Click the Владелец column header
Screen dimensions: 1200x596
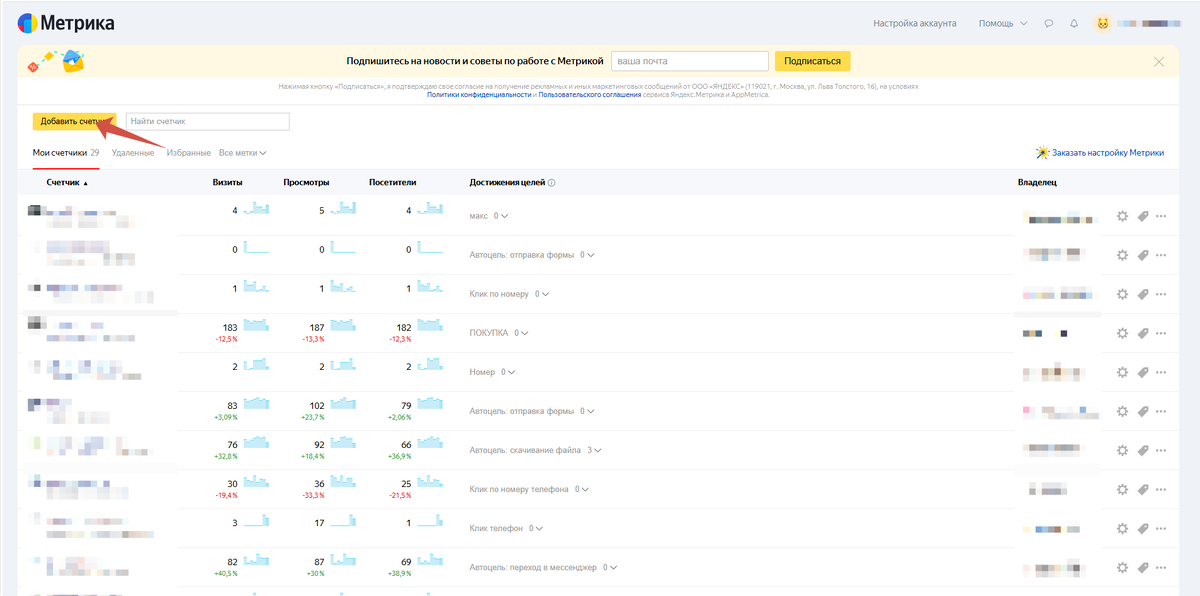point(1037,183)
